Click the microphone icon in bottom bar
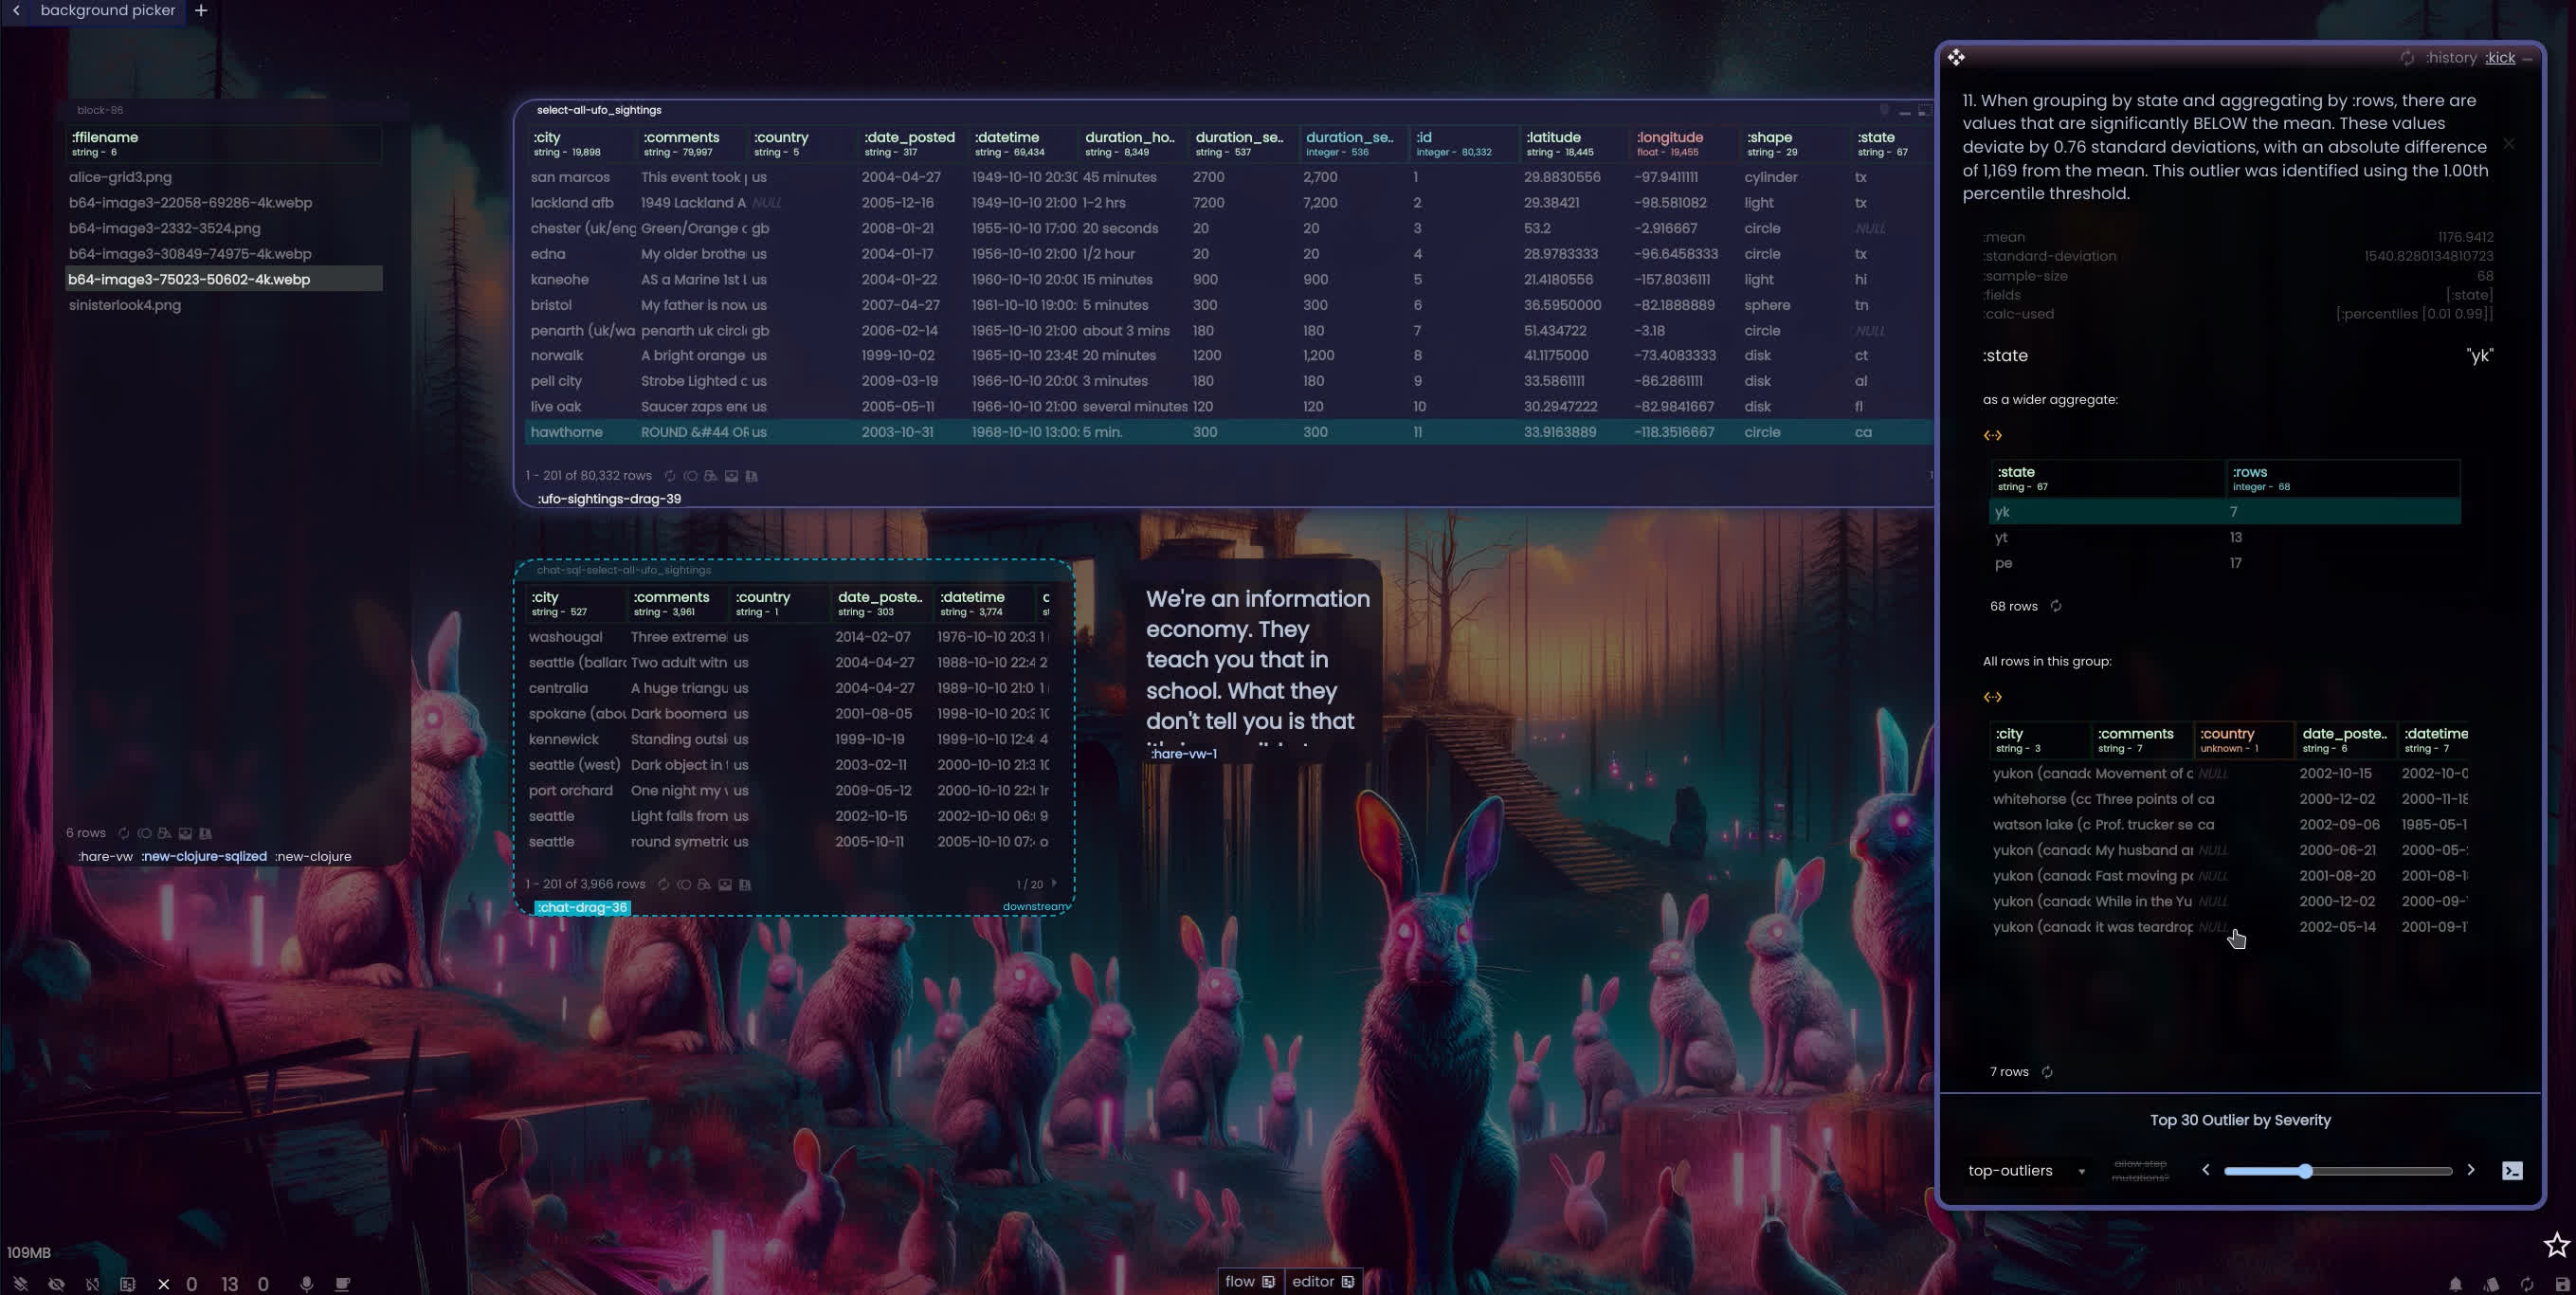Image resolution: width=2576 pixels, height=1295 pixels. point(306,1284)
